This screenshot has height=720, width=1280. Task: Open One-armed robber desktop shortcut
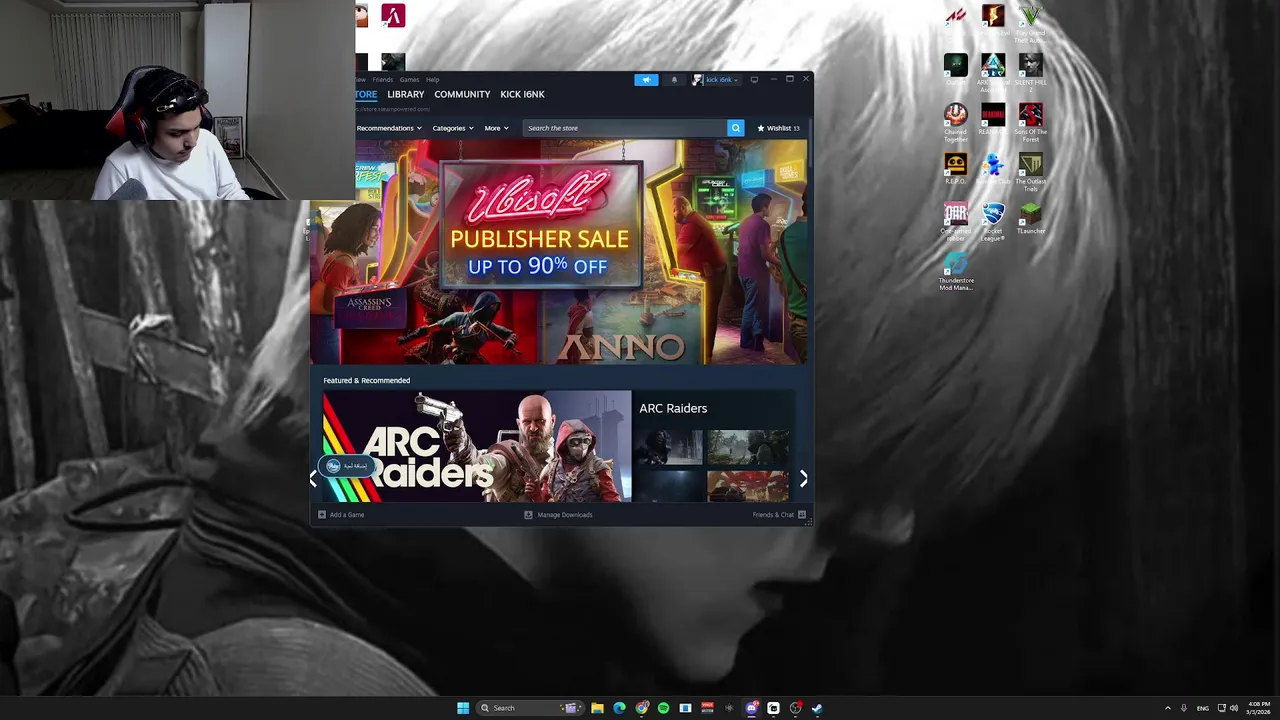tap(955, 222)
